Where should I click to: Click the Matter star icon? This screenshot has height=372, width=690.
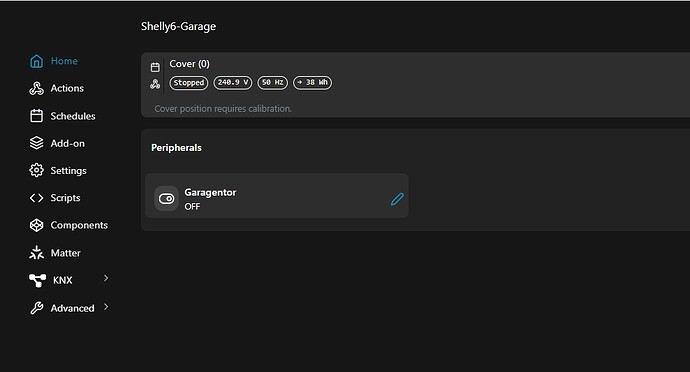(x=37, y=253)
